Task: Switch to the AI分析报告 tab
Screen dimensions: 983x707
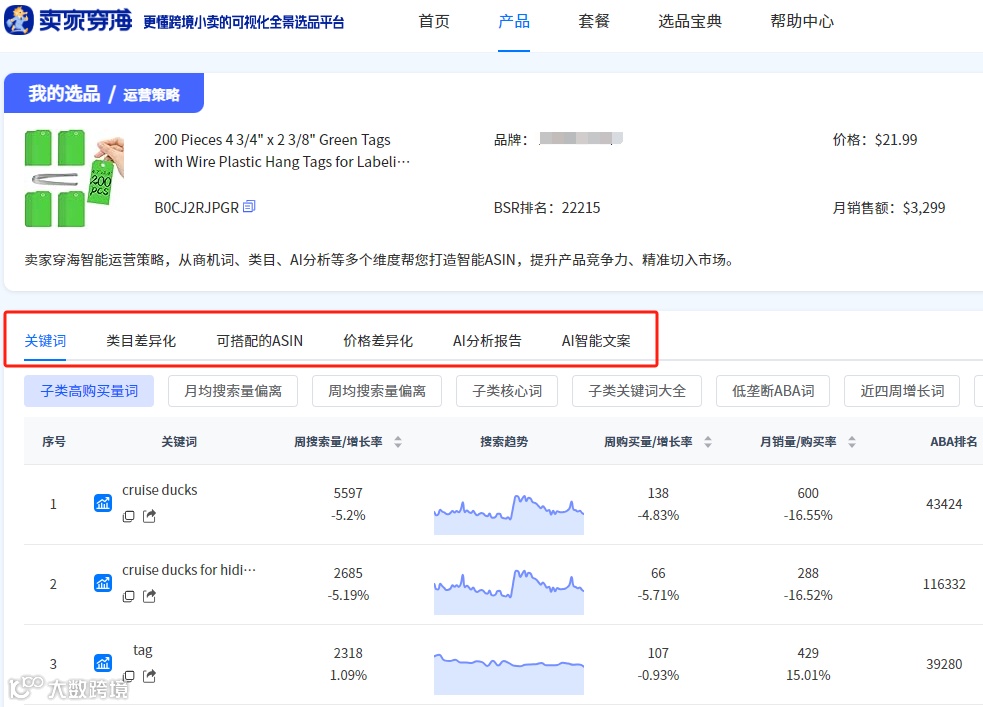Action: (487, 340)
